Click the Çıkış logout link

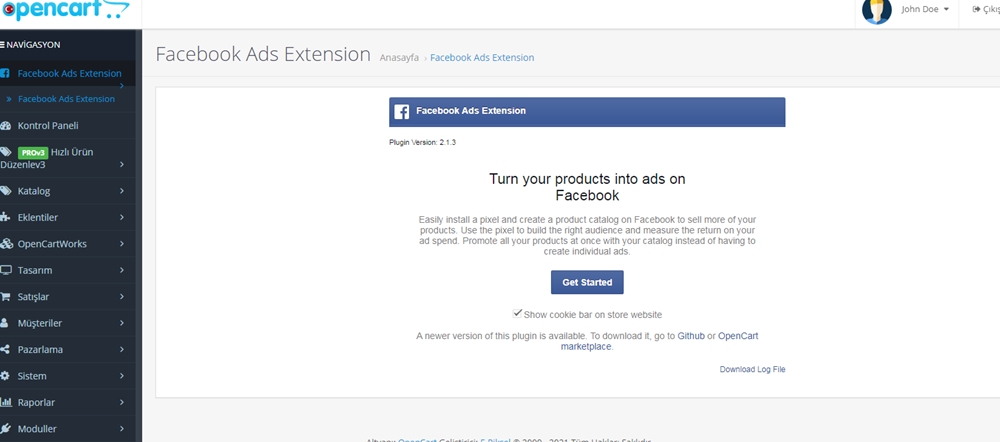pos(986,10)
